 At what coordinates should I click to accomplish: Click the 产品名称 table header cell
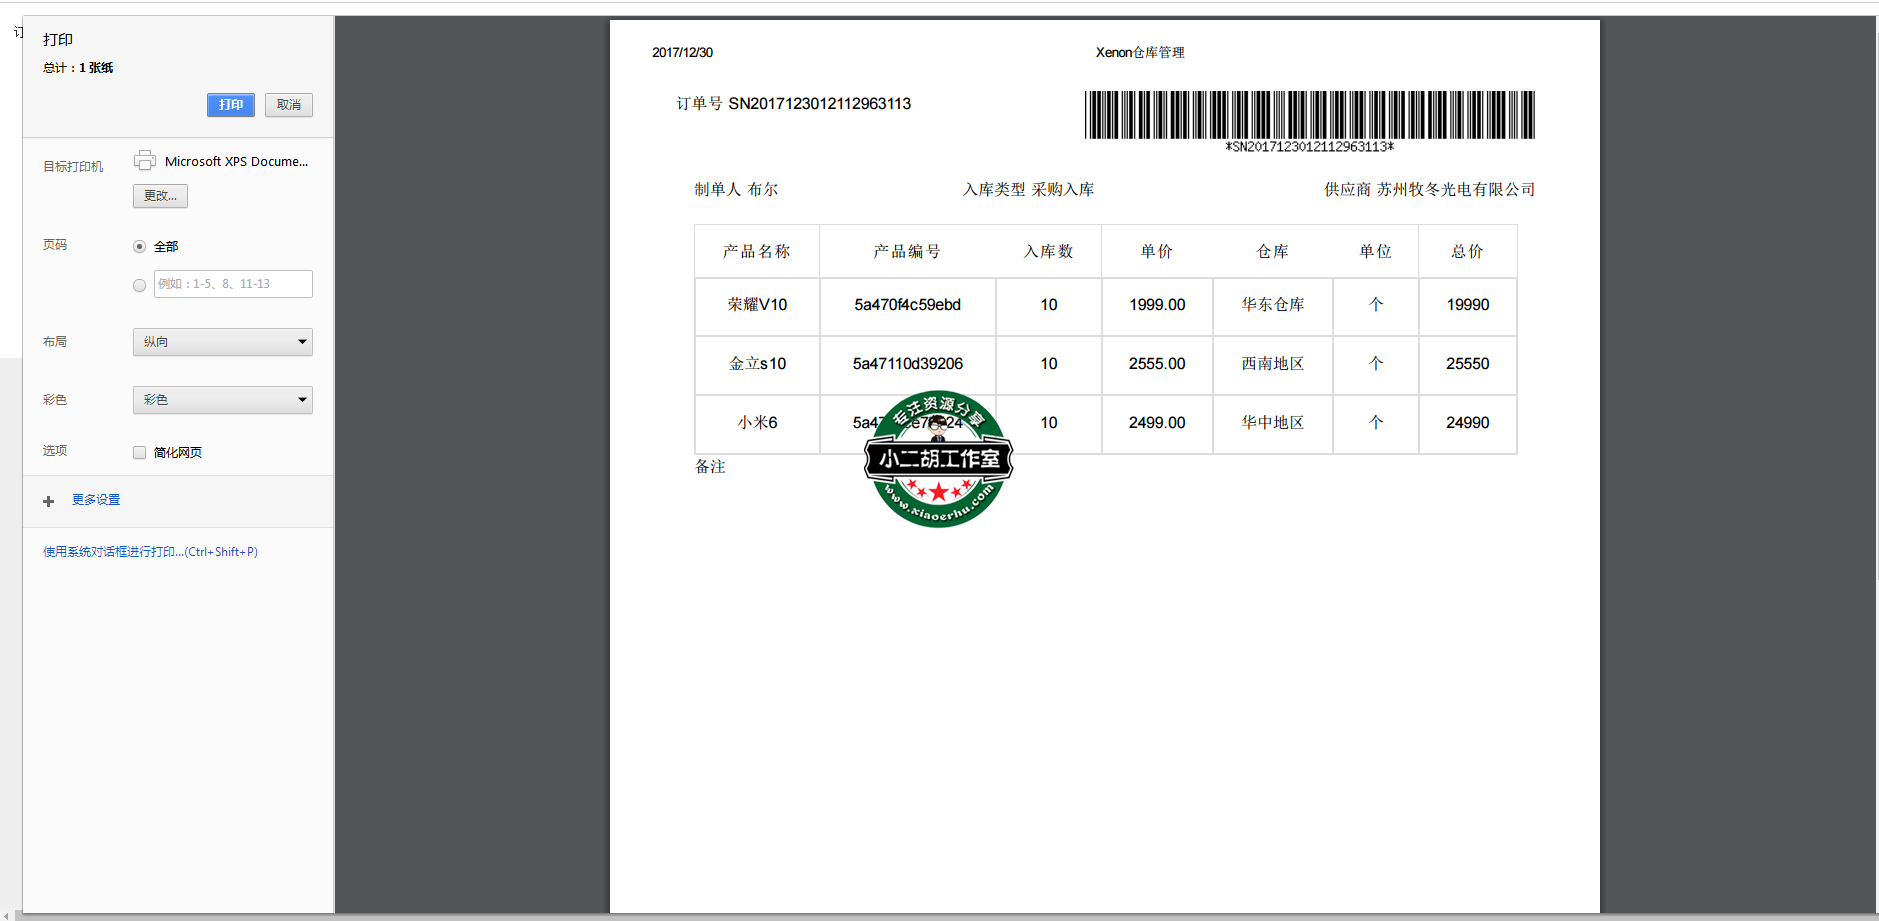pos(757,252)
